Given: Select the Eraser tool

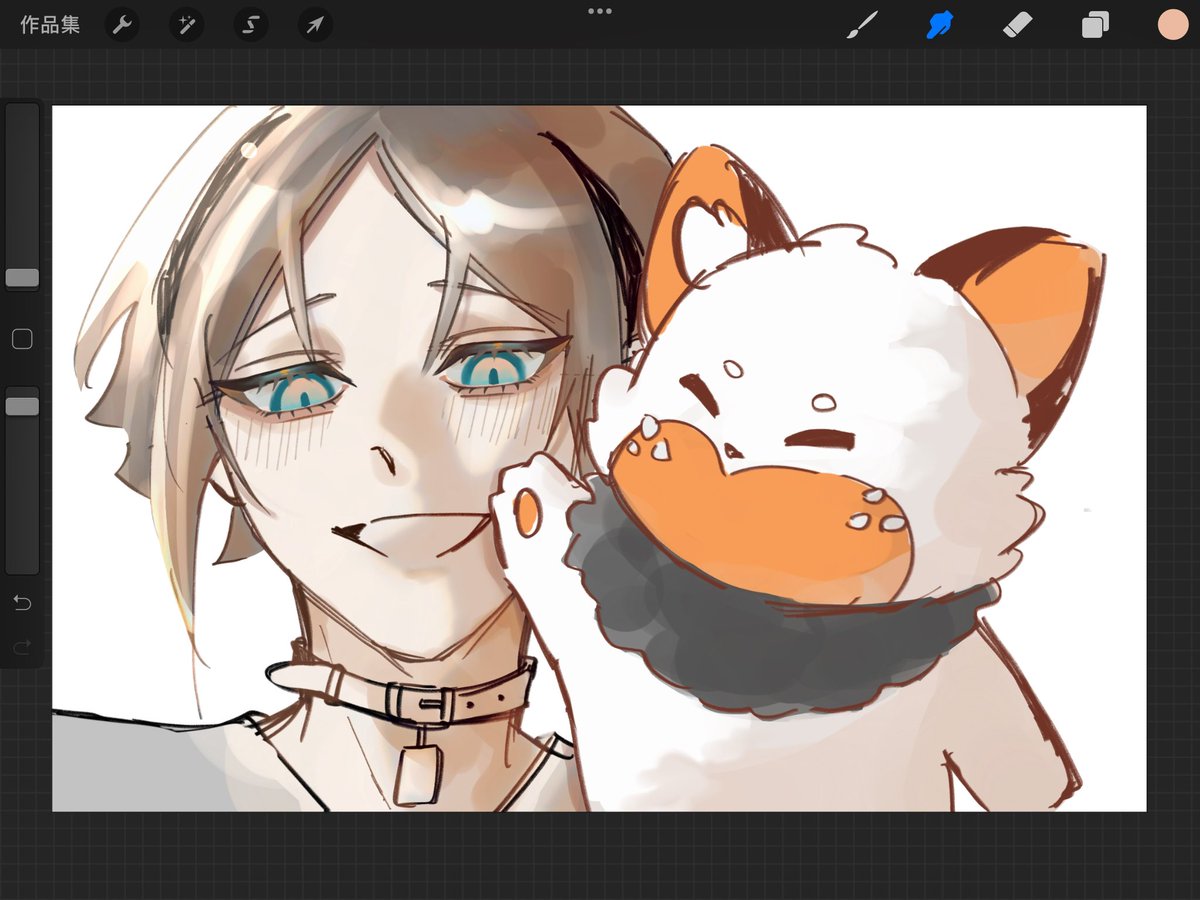Looking at the screenshot, I should click(1017, 25).
